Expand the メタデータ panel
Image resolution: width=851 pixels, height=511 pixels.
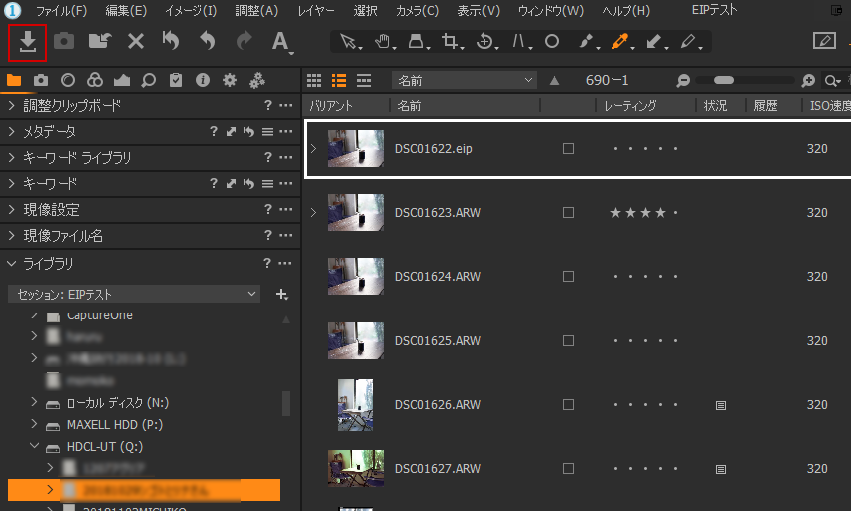[11, 132]
